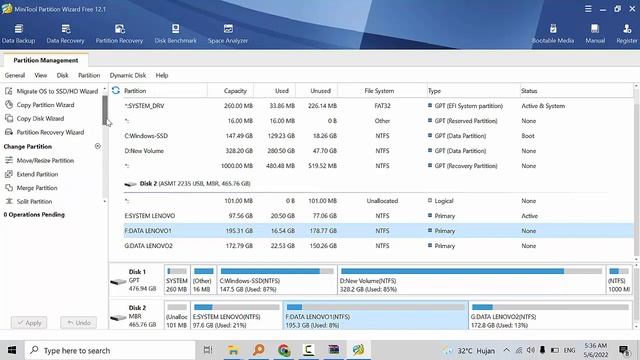640x360 pixels.
Task: Select the G:DATA LENOVO2 partition row
Action: pos(378,246)
